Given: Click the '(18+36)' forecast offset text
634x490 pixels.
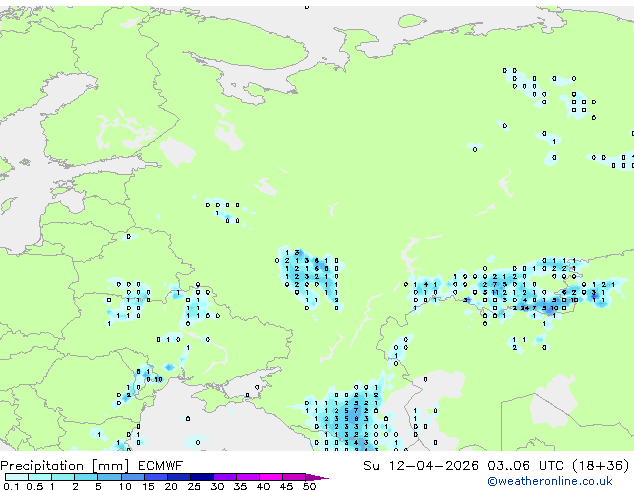Looking at the screenshot, I should tap(601, 466).
